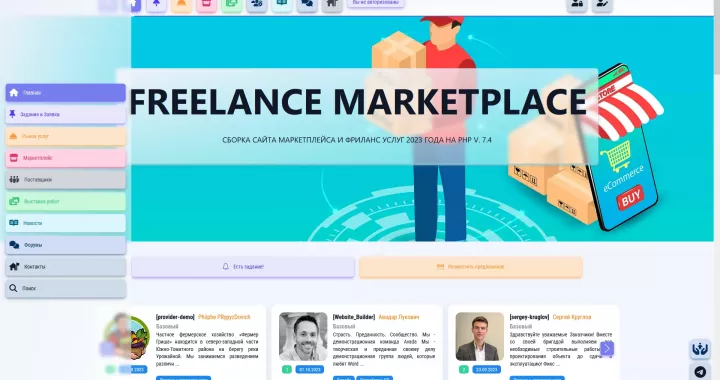Screen dimensions: 720x380
Task: Click green badge '2' on sergey-kruglov card
Action: tap(463, 369)
